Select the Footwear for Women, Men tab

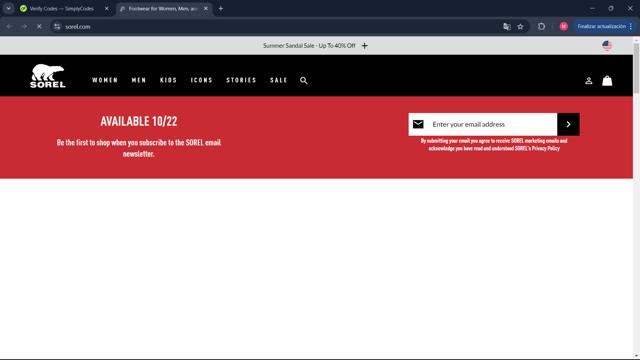pos(162,9)
